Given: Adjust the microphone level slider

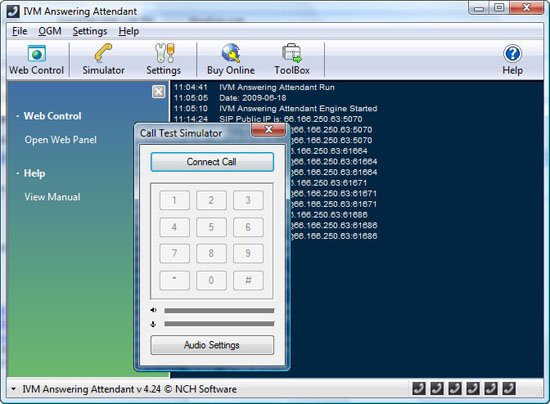Looking at the screenshot, I should [219, 324].
